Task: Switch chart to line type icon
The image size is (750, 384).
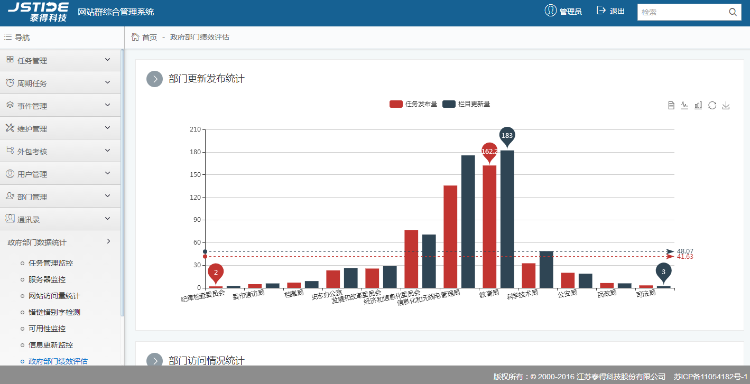Action: pos(684,105)
